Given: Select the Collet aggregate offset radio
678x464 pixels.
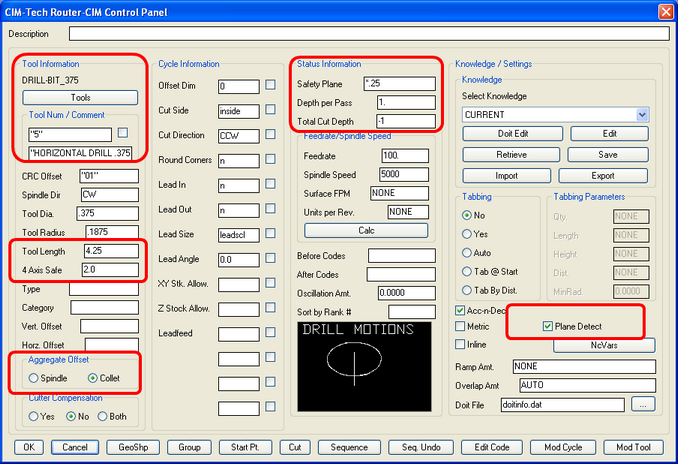Looking at the screenshot, I should click(x=93, y=378).
